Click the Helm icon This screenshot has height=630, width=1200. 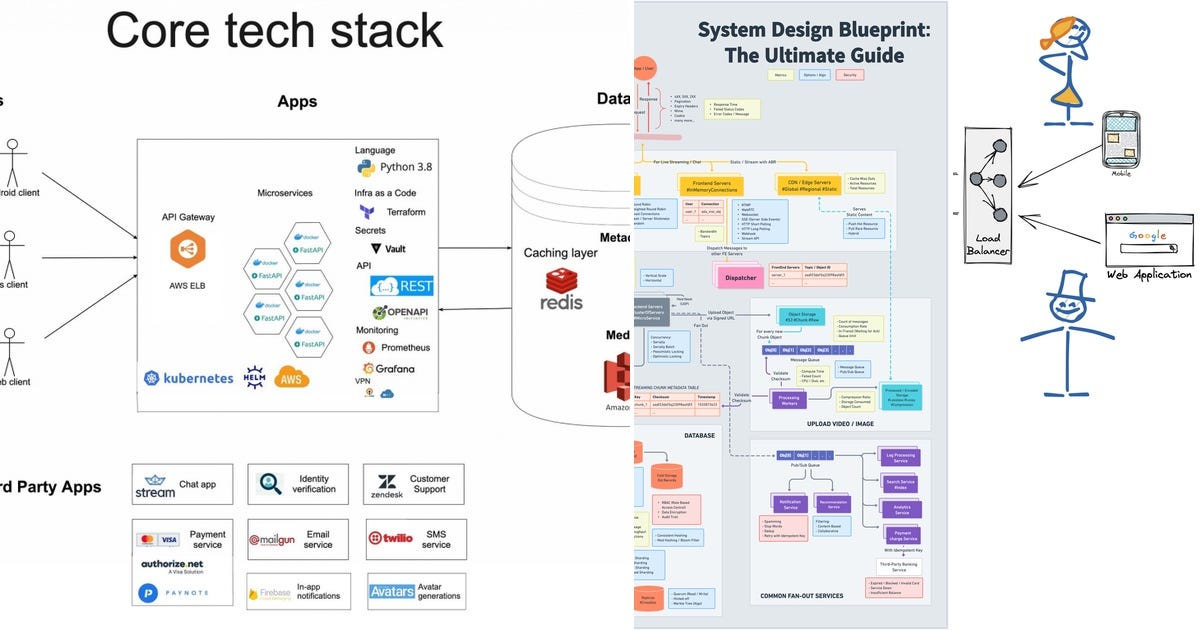254,377
